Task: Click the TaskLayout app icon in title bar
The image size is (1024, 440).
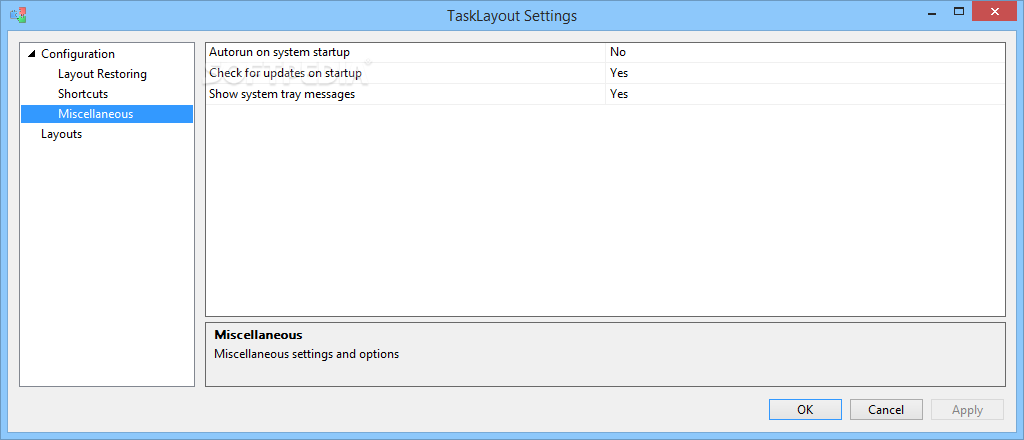Action: point(18,14)
